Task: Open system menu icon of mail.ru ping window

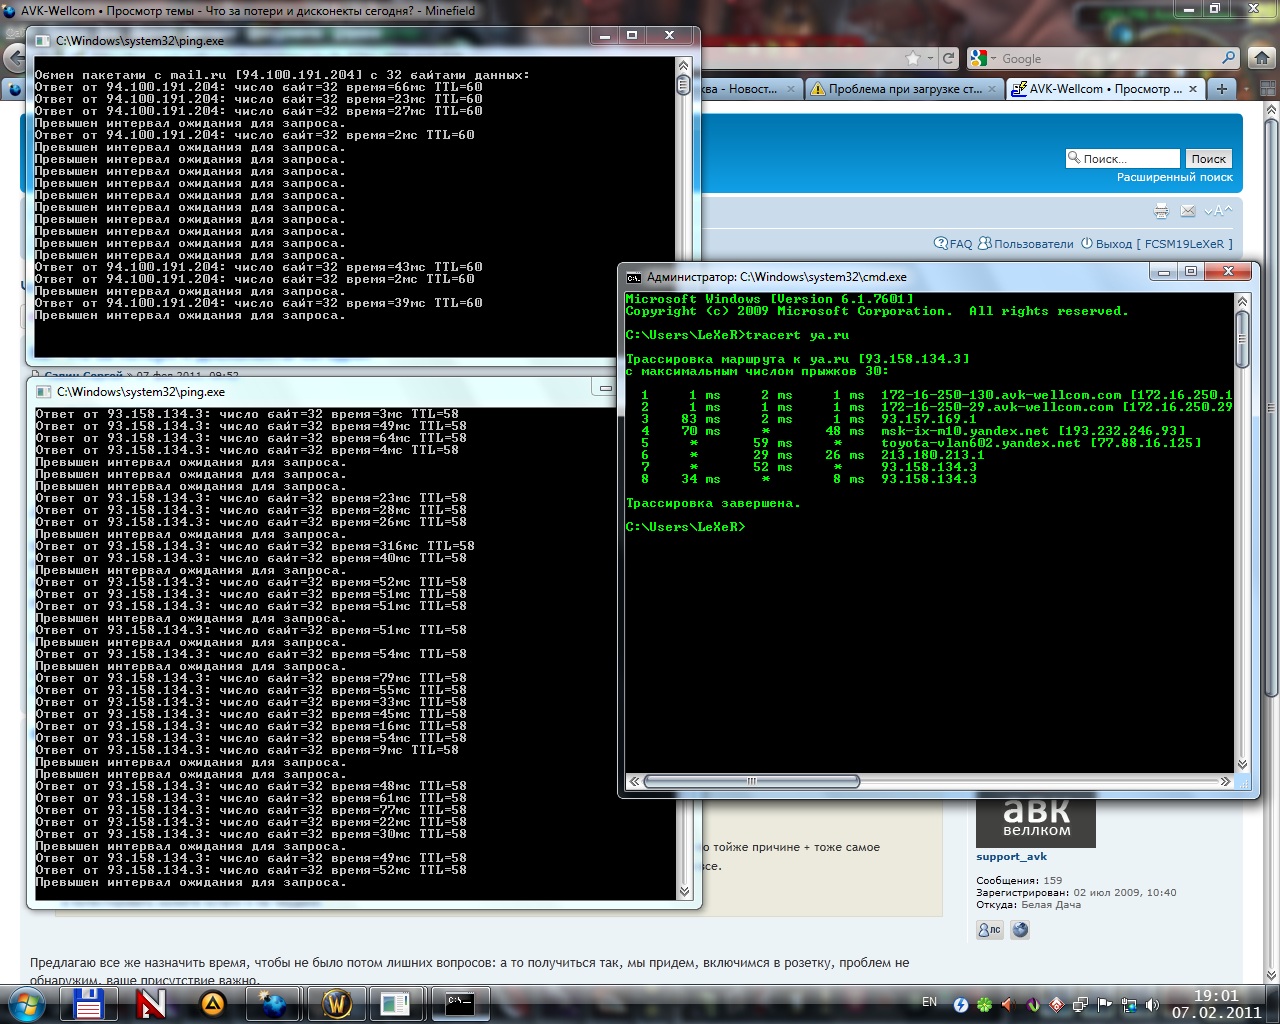Action: pyautogui.click(x=43, y=41)
